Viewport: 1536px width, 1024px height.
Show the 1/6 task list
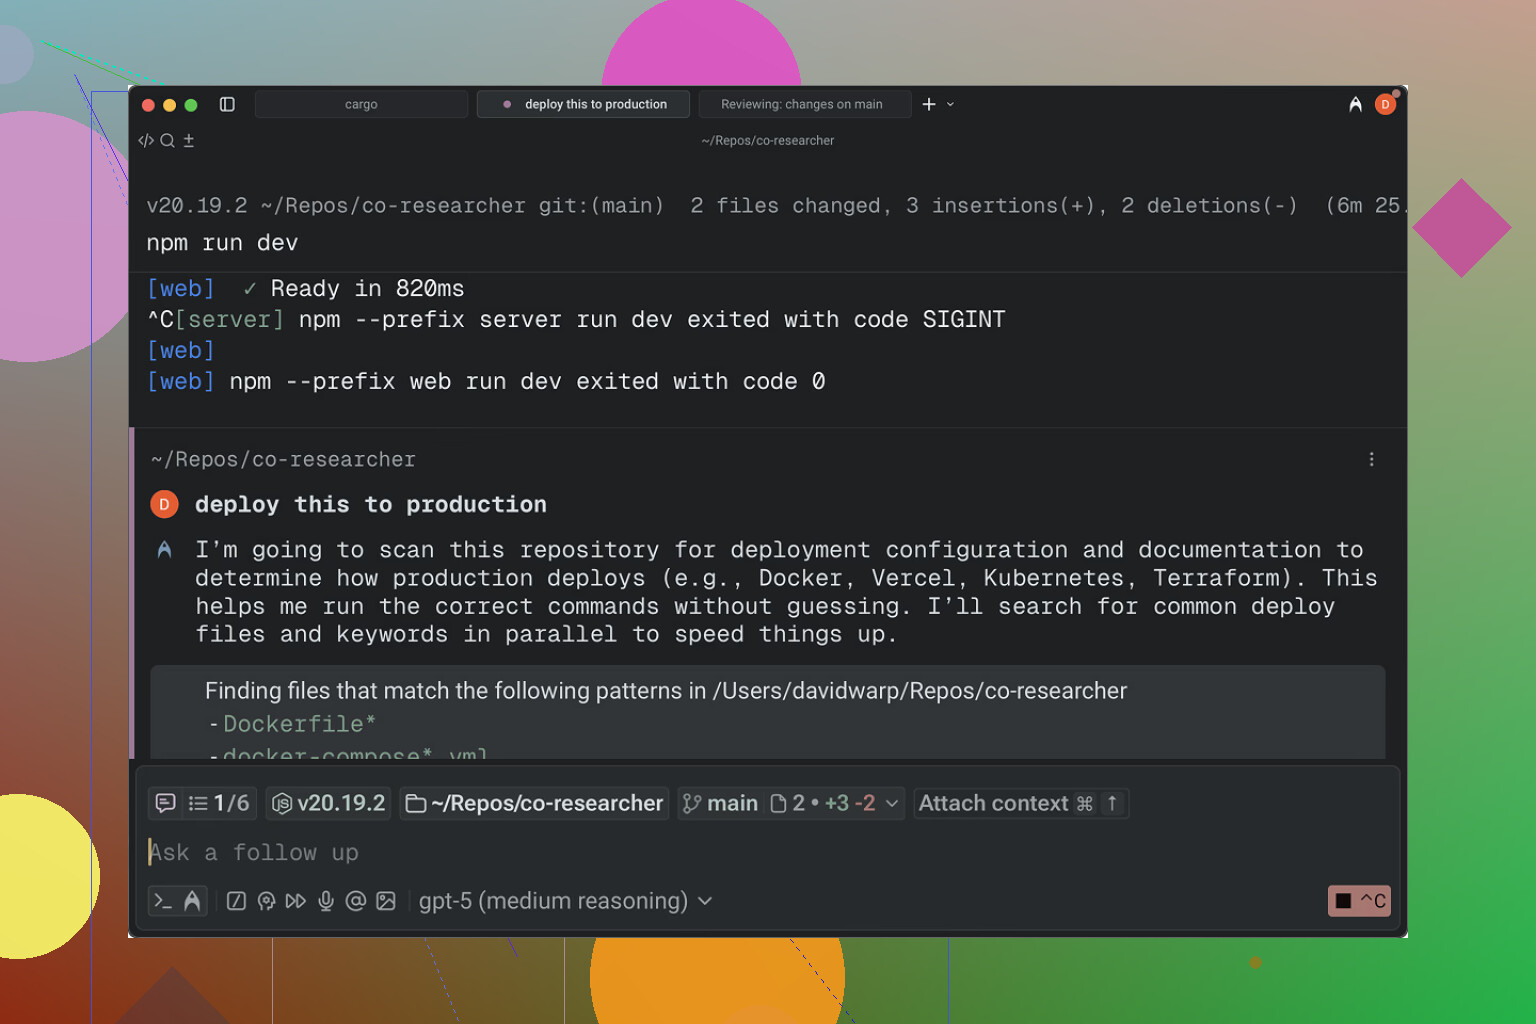coord(219,803)
